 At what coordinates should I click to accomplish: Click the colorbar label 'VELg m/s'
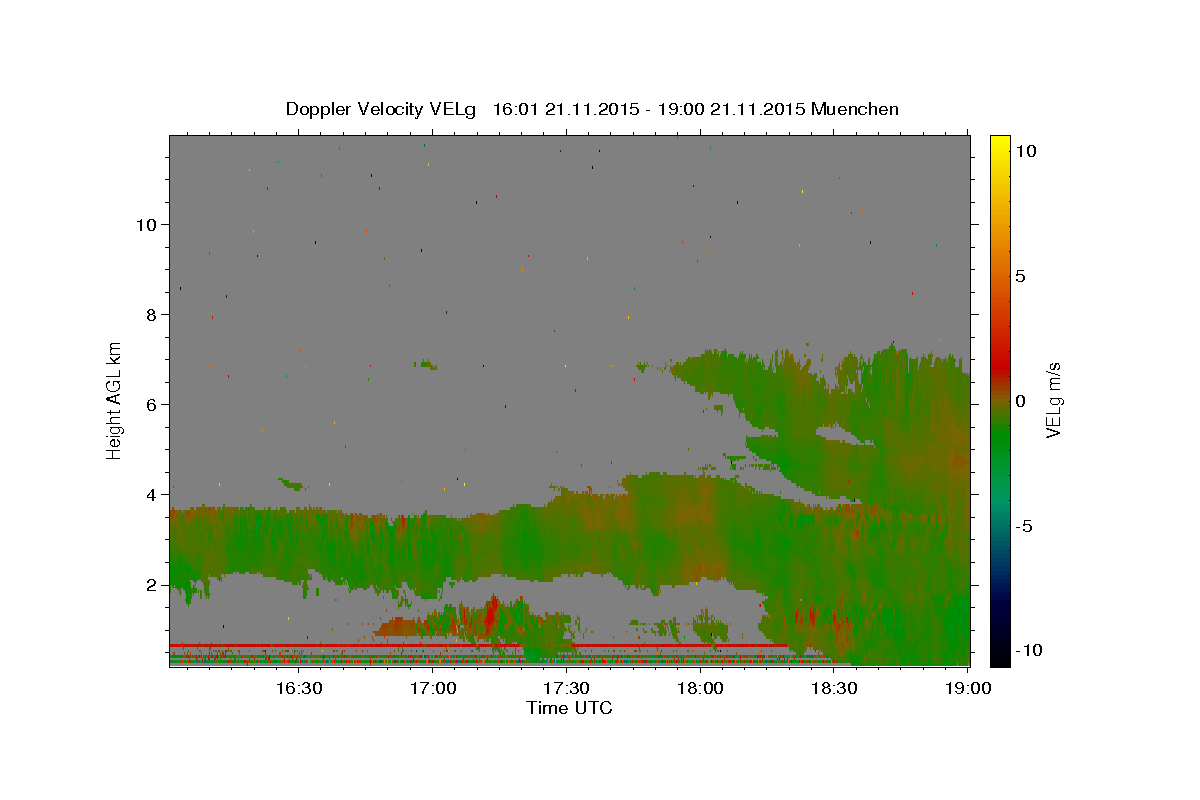1053,400
